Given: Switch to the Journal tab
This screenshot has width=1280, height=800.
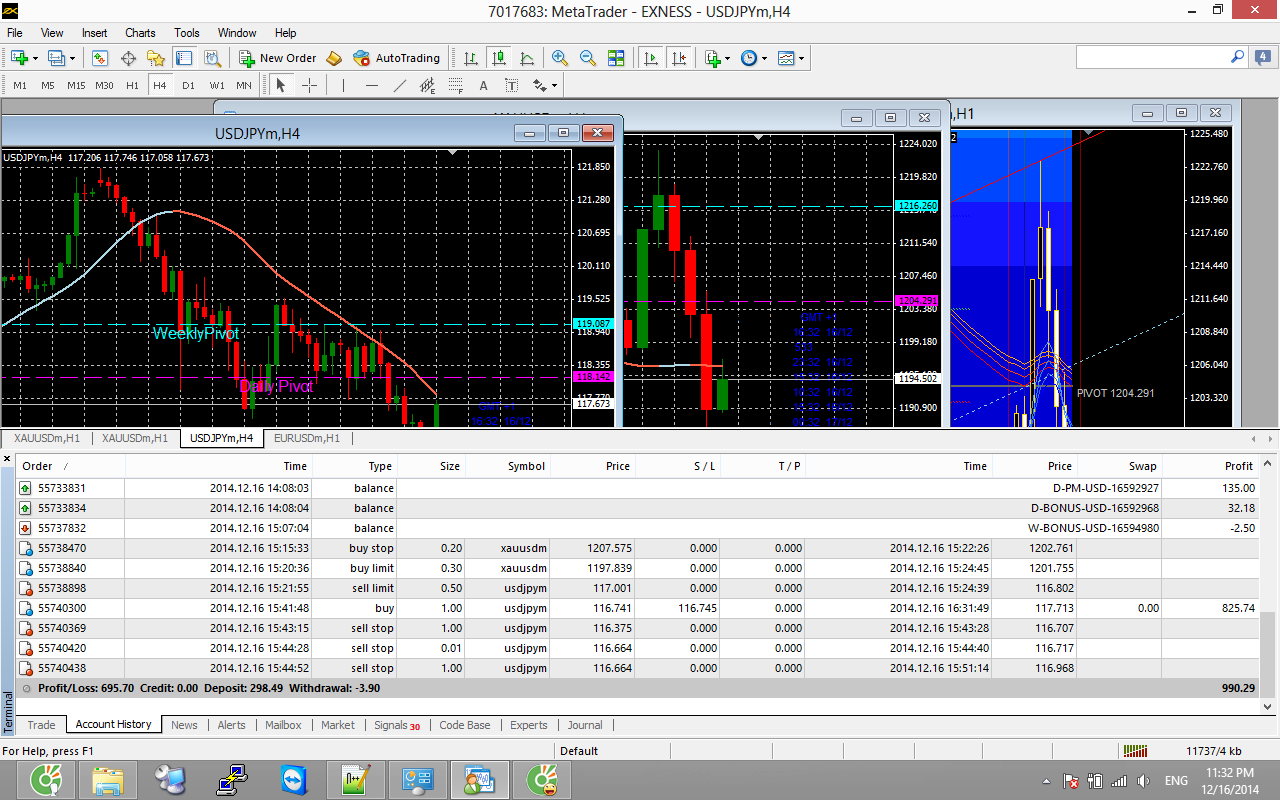Looking at the screenshot, I should tap(585, 725).
